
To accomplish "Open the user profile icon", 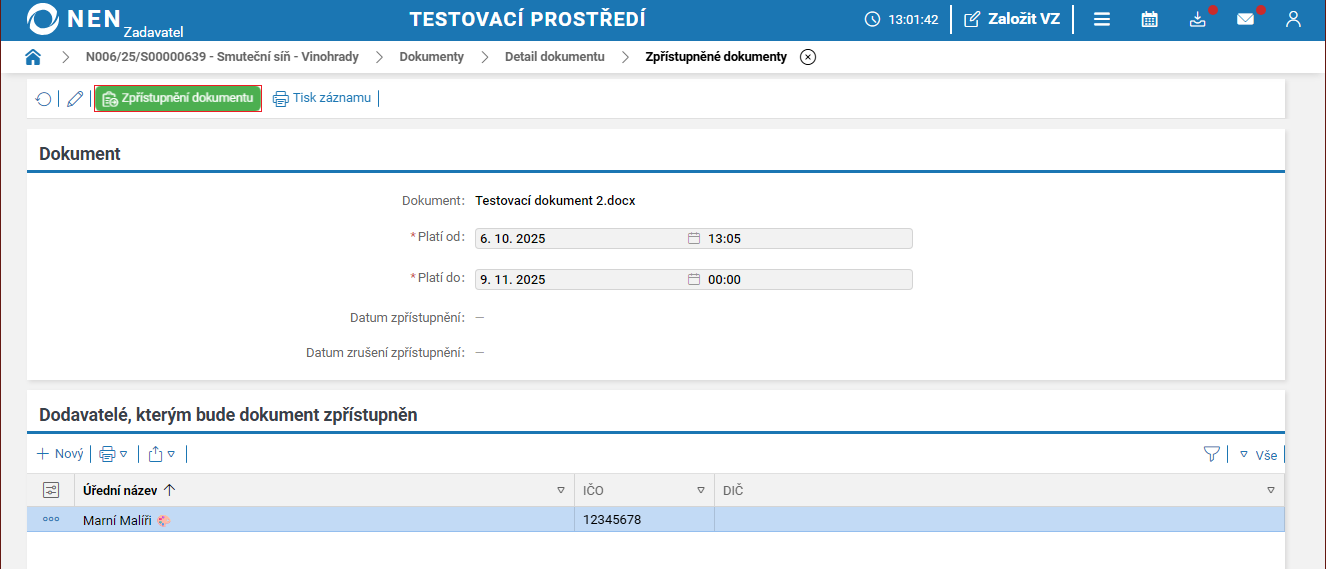I will (x=1293, y=19).
